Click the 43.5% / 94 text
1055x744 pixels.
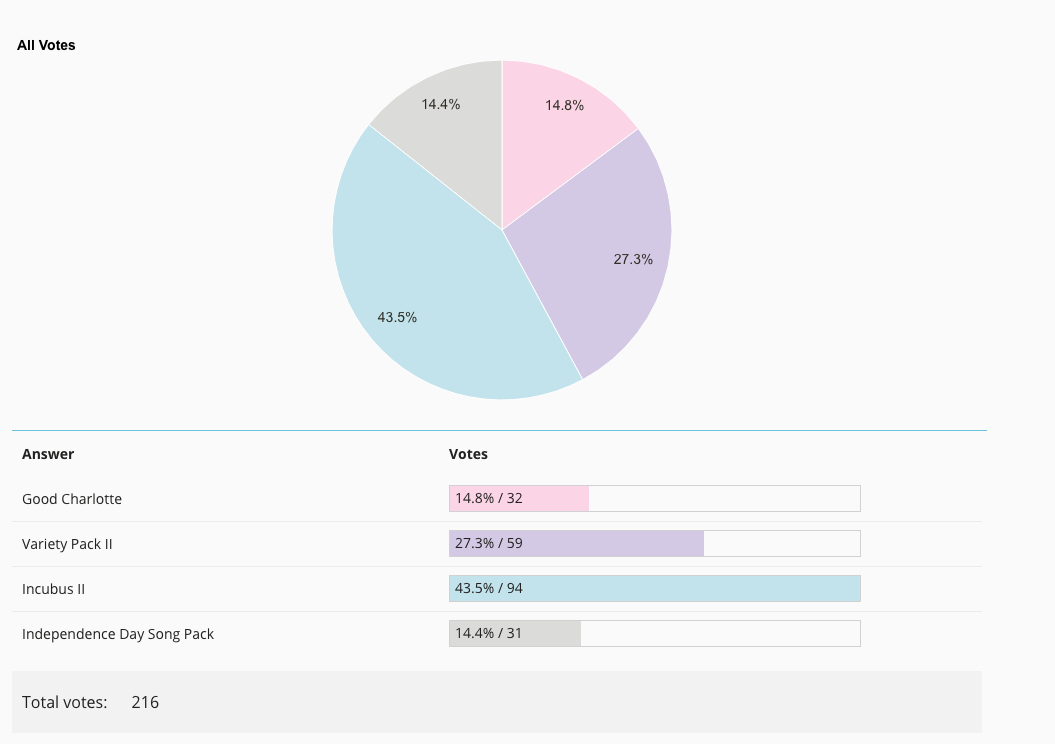pyautogui.click(x=488, y=589)
